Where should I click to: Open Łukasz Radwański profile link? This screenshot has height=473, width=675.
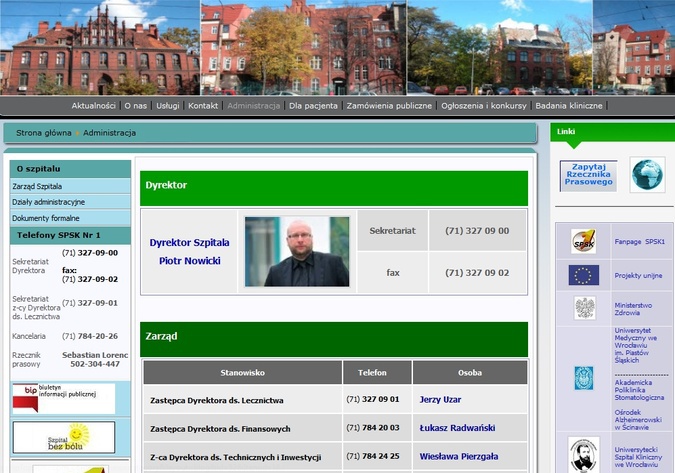[x=457, y=428]
